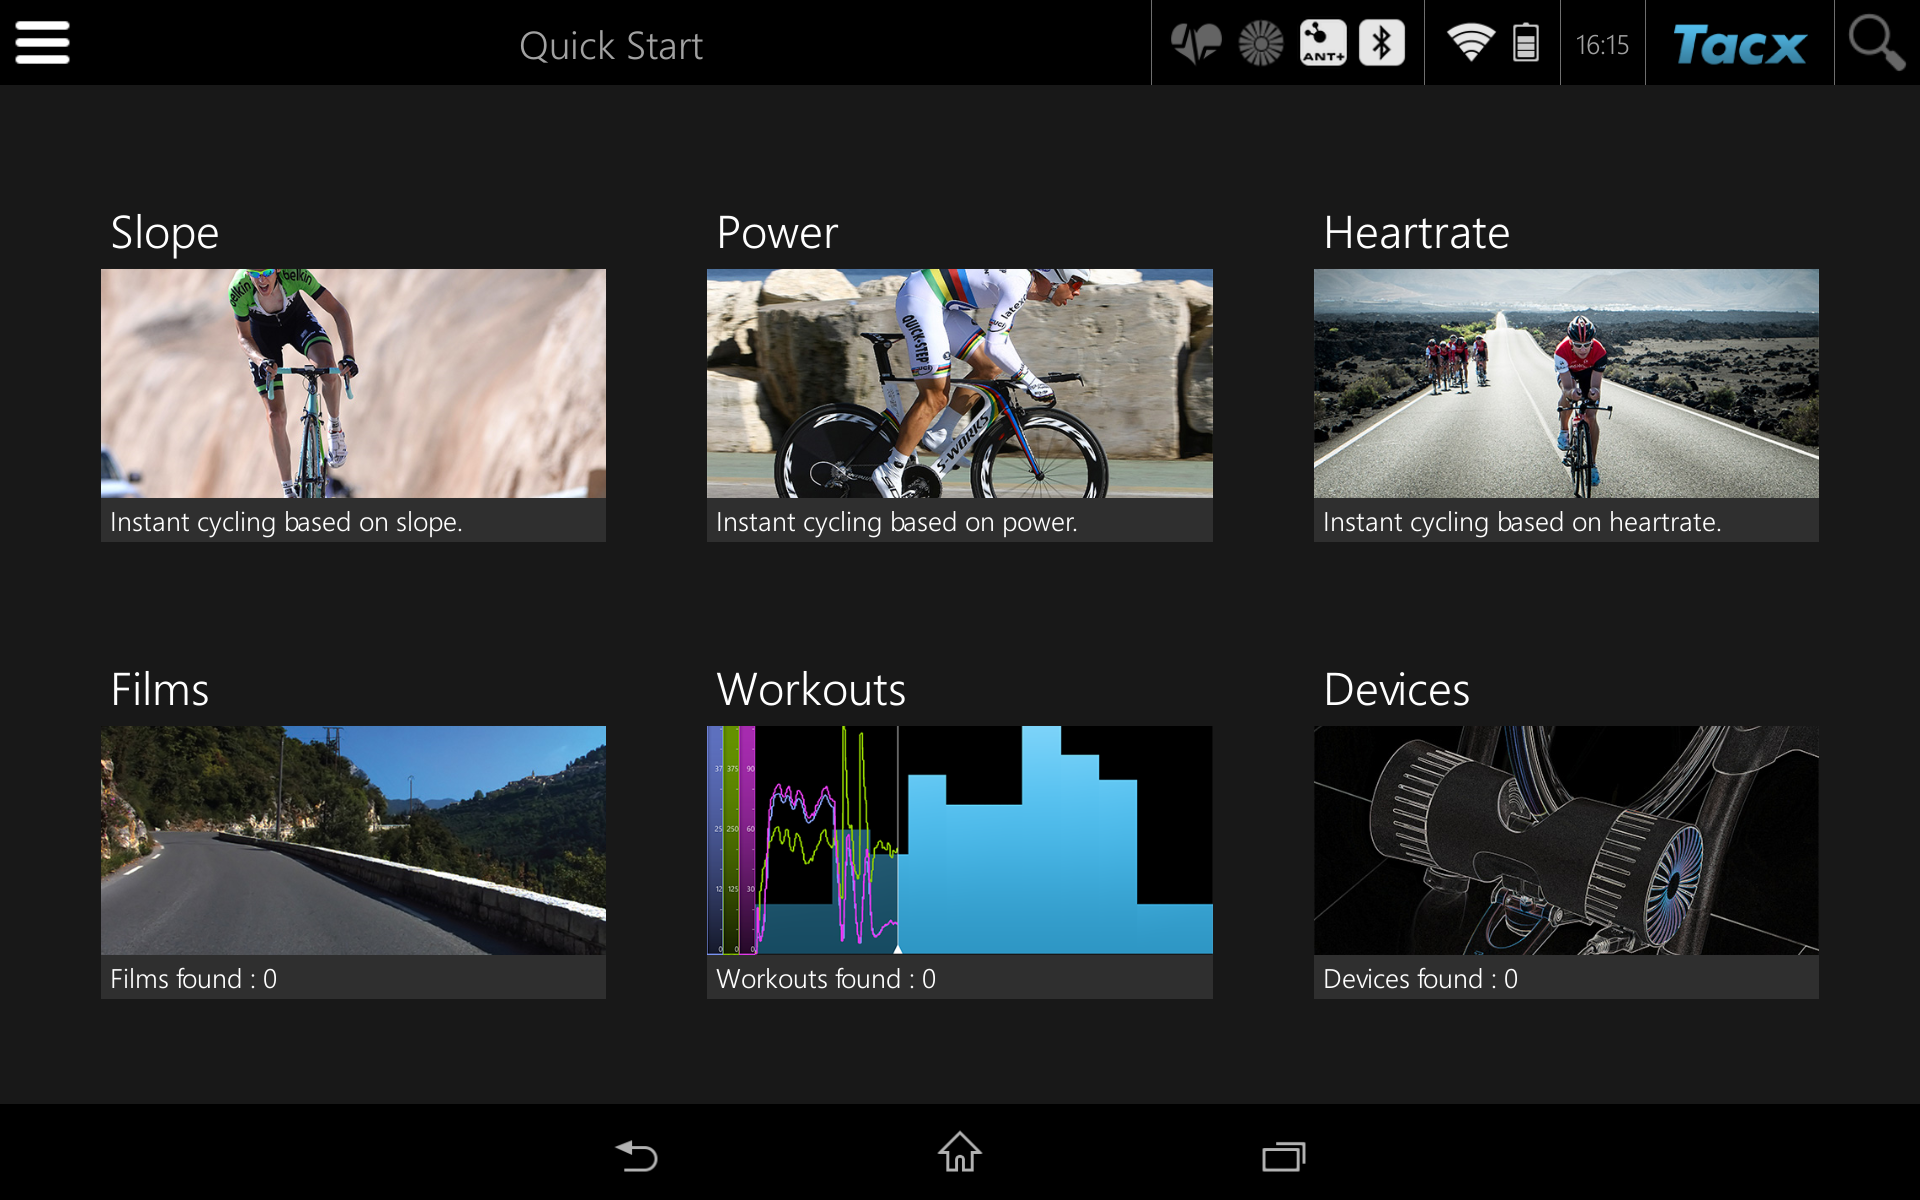1920x1200 pixels.
Task: Tap the Wi-Fi signal icon
Action: click(1470, 43)
